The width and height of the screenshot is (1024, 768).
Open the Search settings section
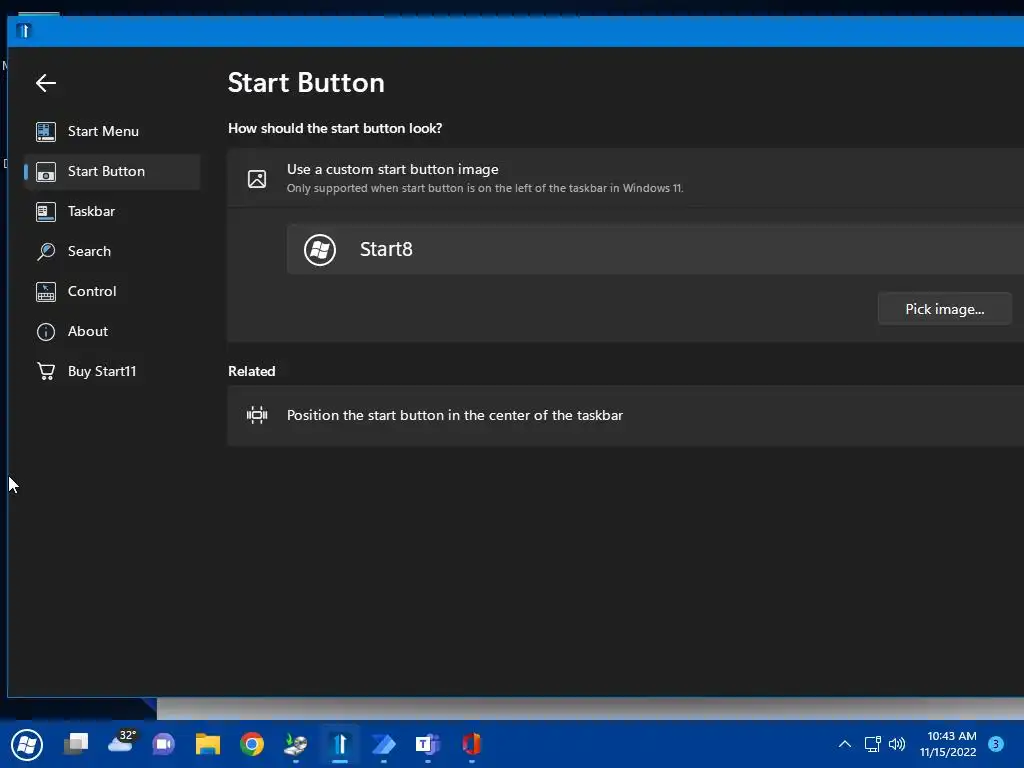[x=112, y=251]
